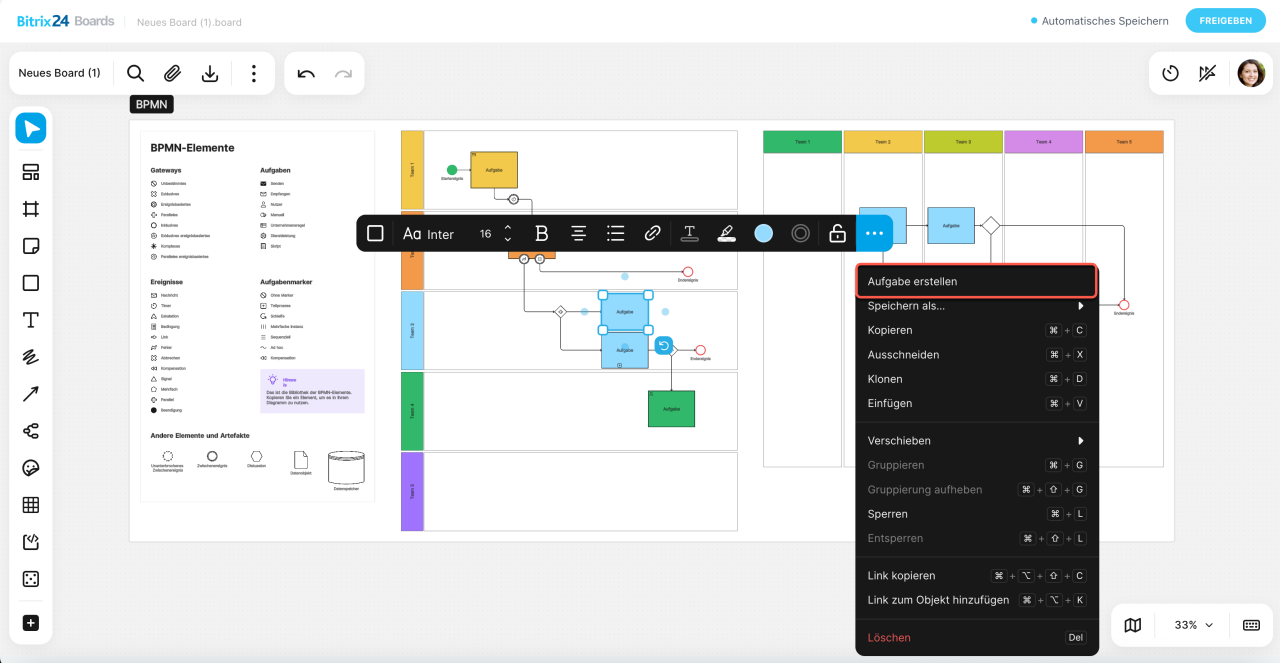Click the plus add-more tools button
This screenshot has height=663, width=1280.
coord(31,623)
